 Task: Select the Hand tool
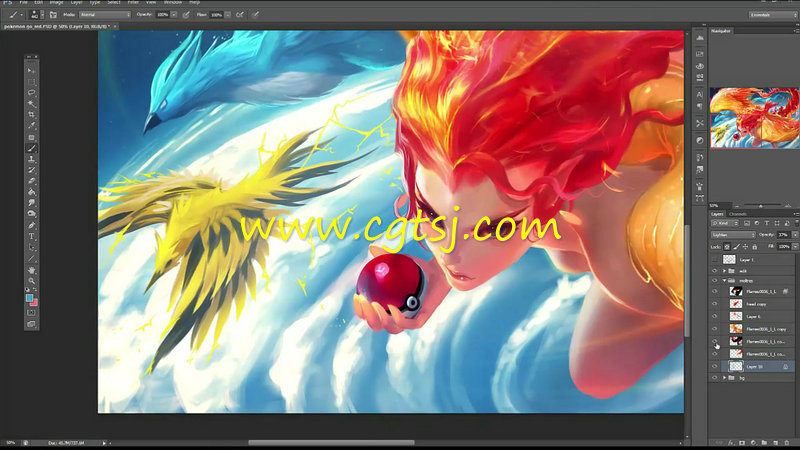pyautogui.click(x=31, y=270)
